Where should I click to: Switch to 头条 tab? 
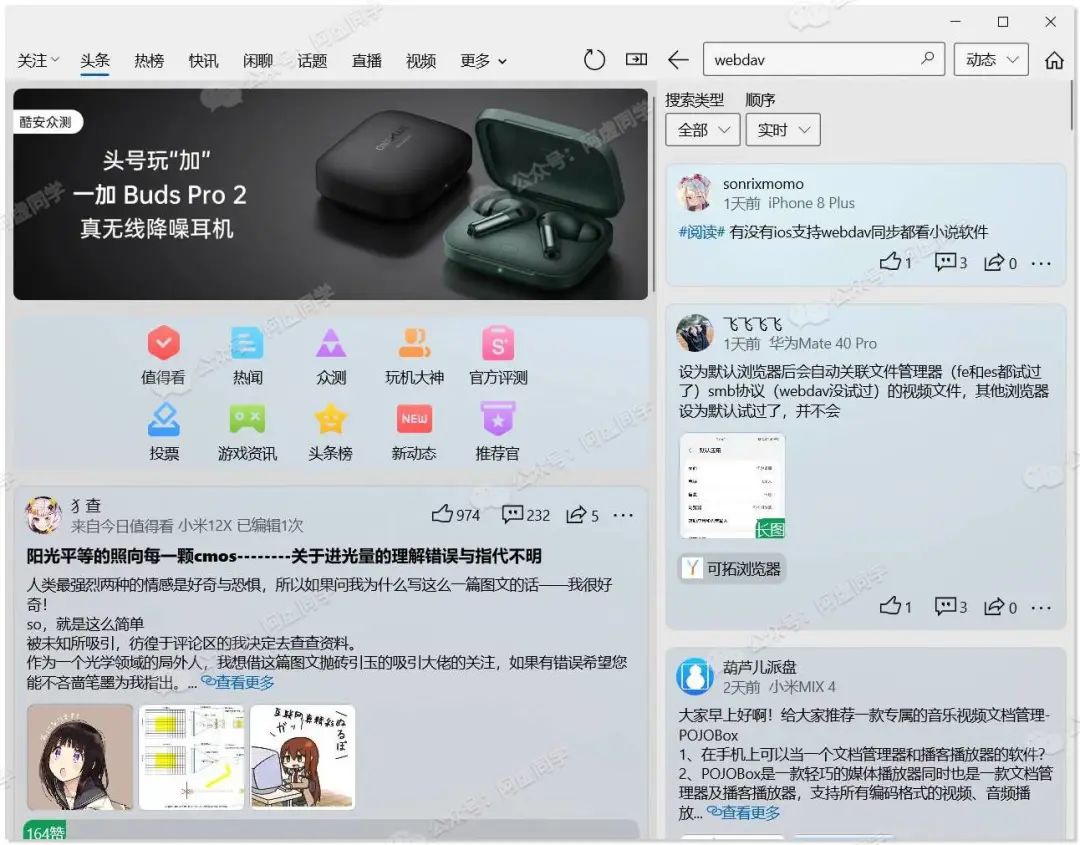click(94, 61)
